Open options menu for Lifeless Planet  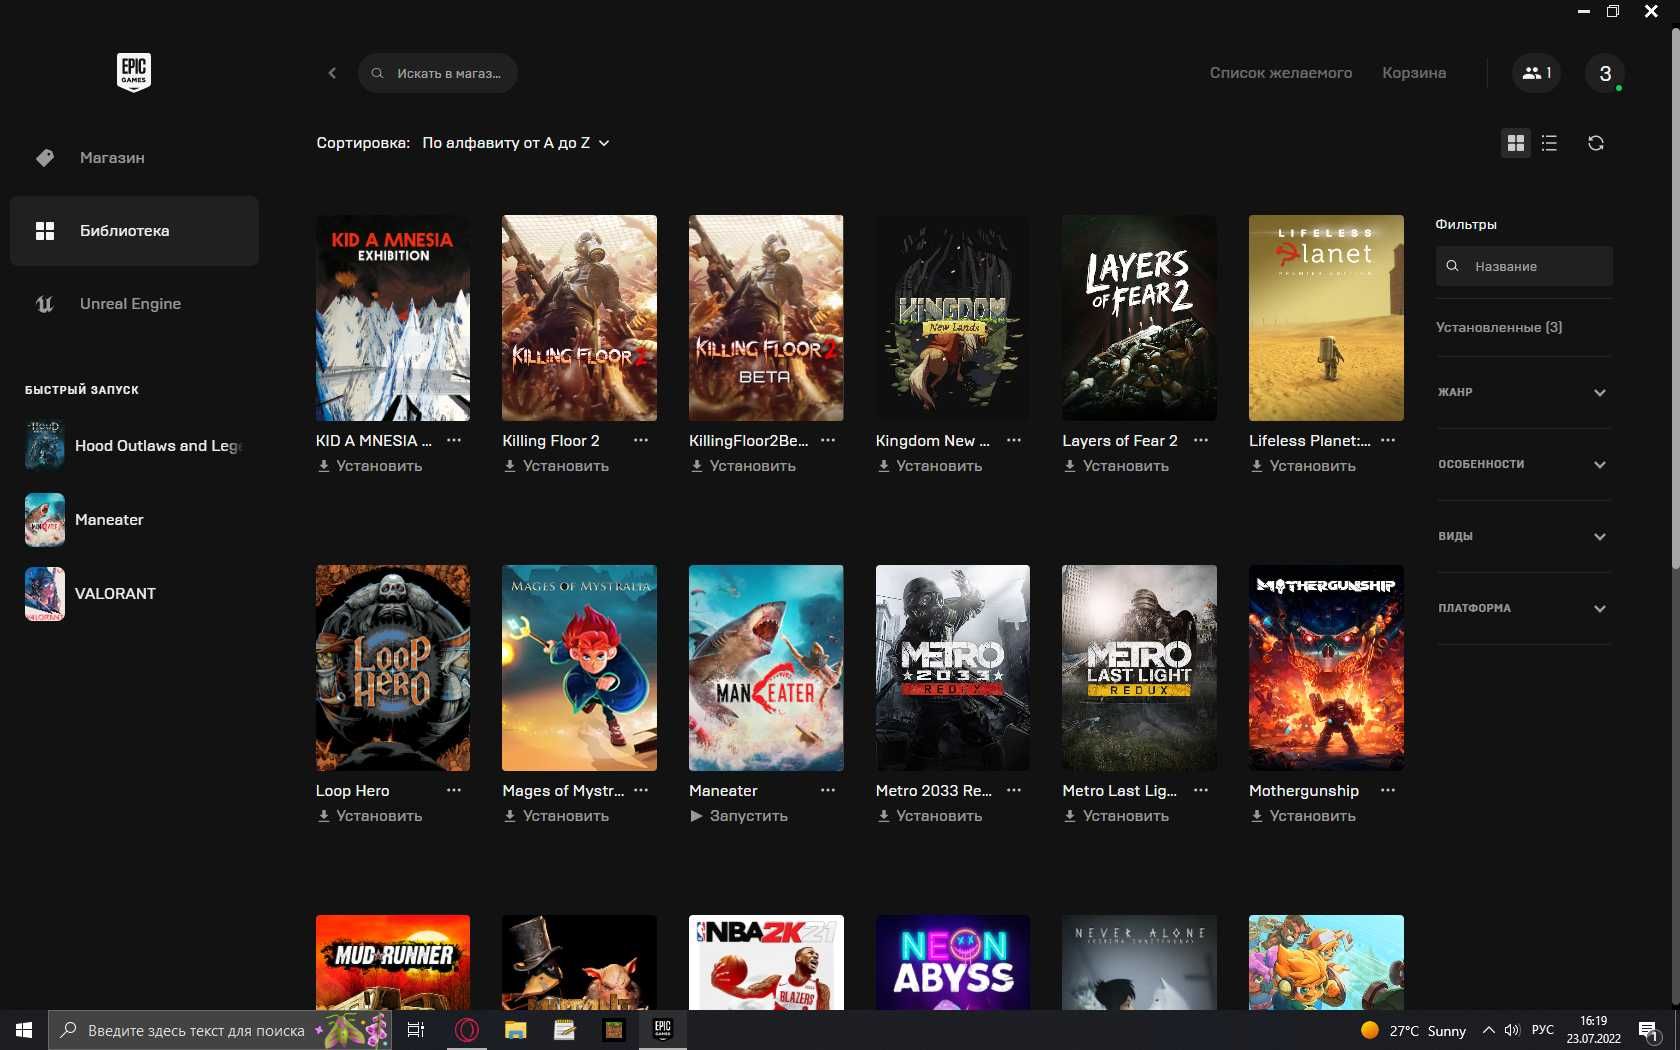click(x=1388, y=440)
